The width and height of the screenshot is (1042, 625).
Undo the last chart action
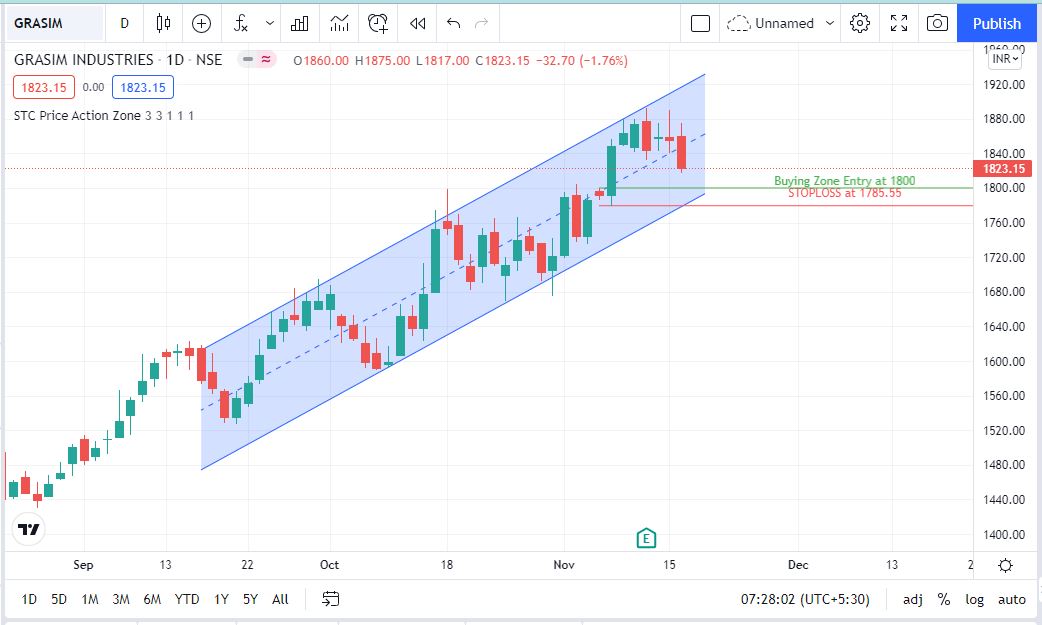pos(454,23)
